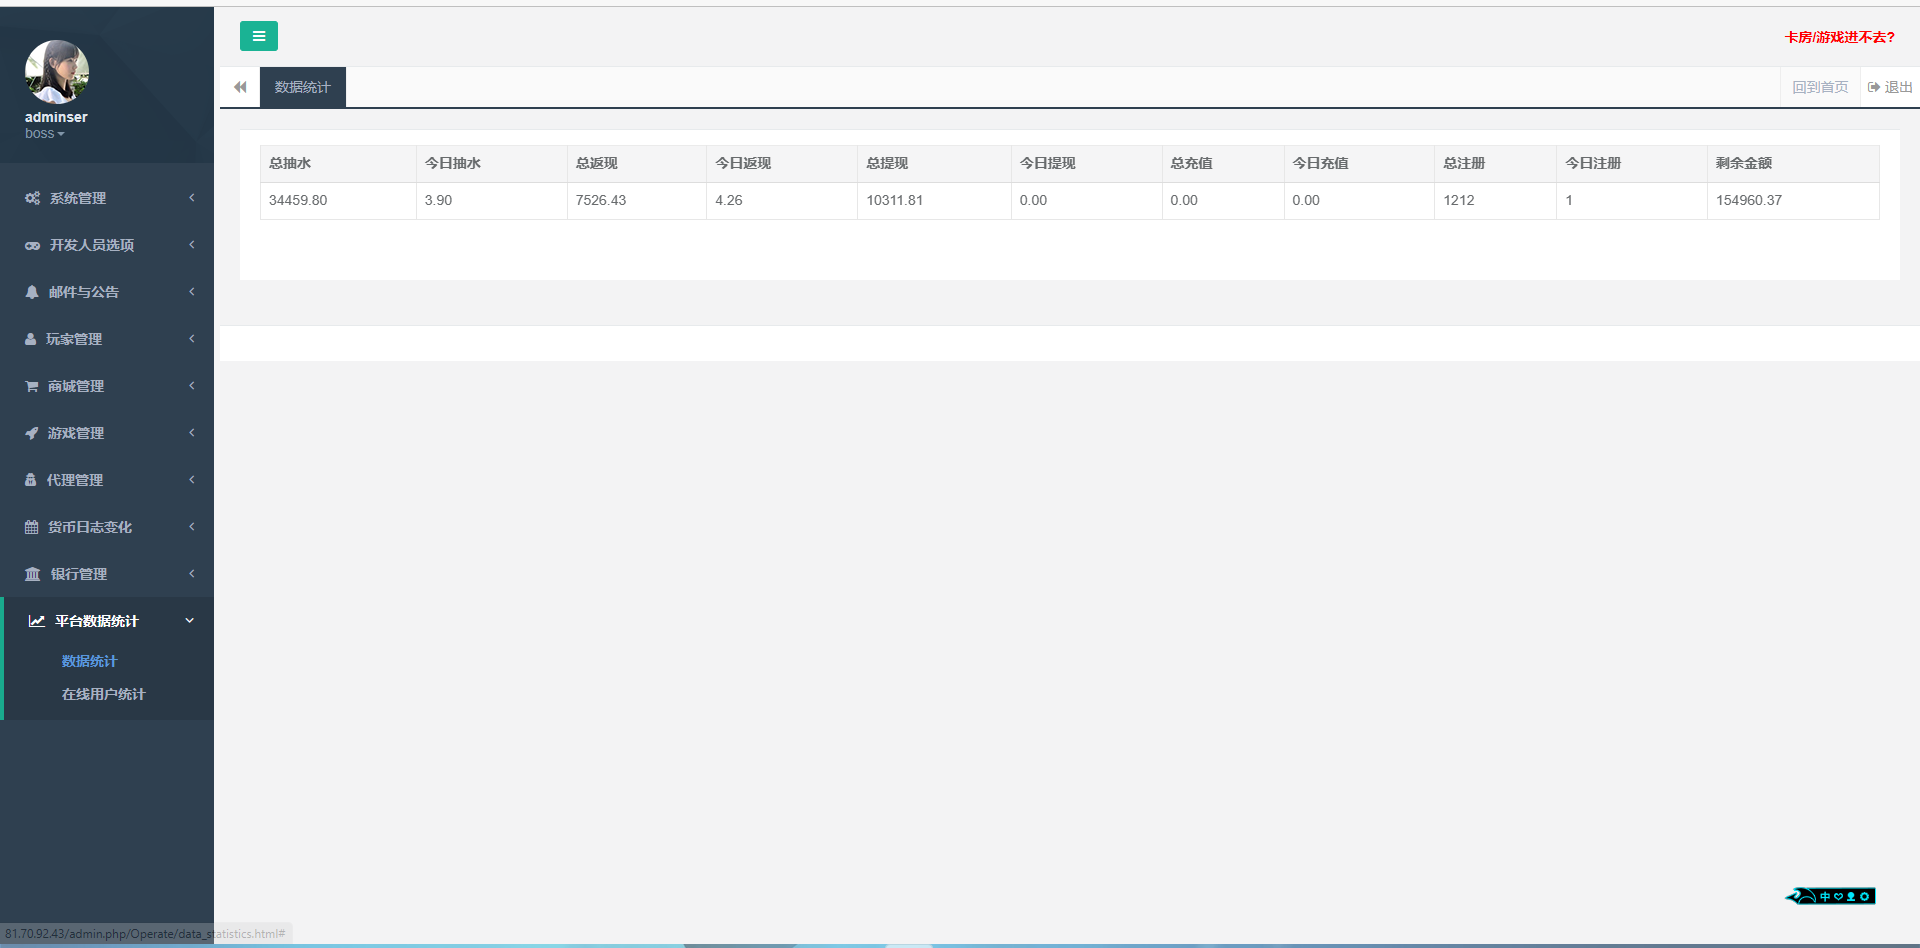Open the 玩家管理 menu item
Viewport: 1920px width, 948px height.
pos(107,339)
